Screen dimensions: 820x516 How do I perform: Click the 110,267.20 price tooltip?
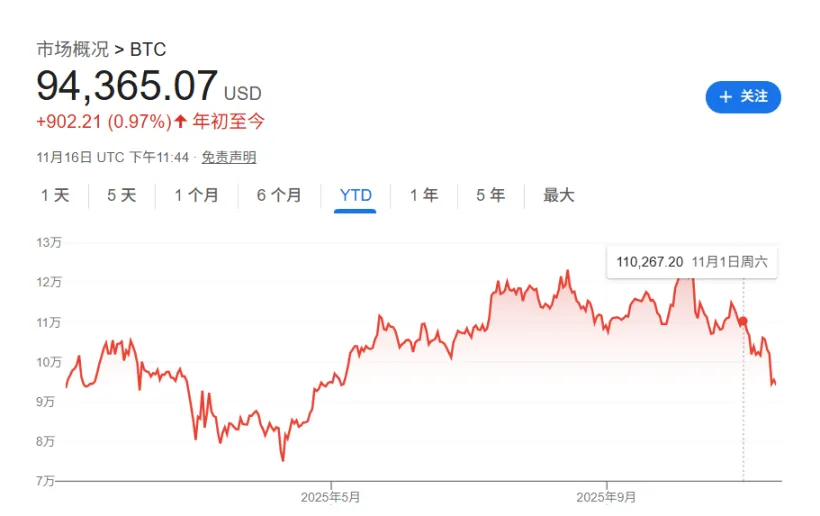(650, 262)
